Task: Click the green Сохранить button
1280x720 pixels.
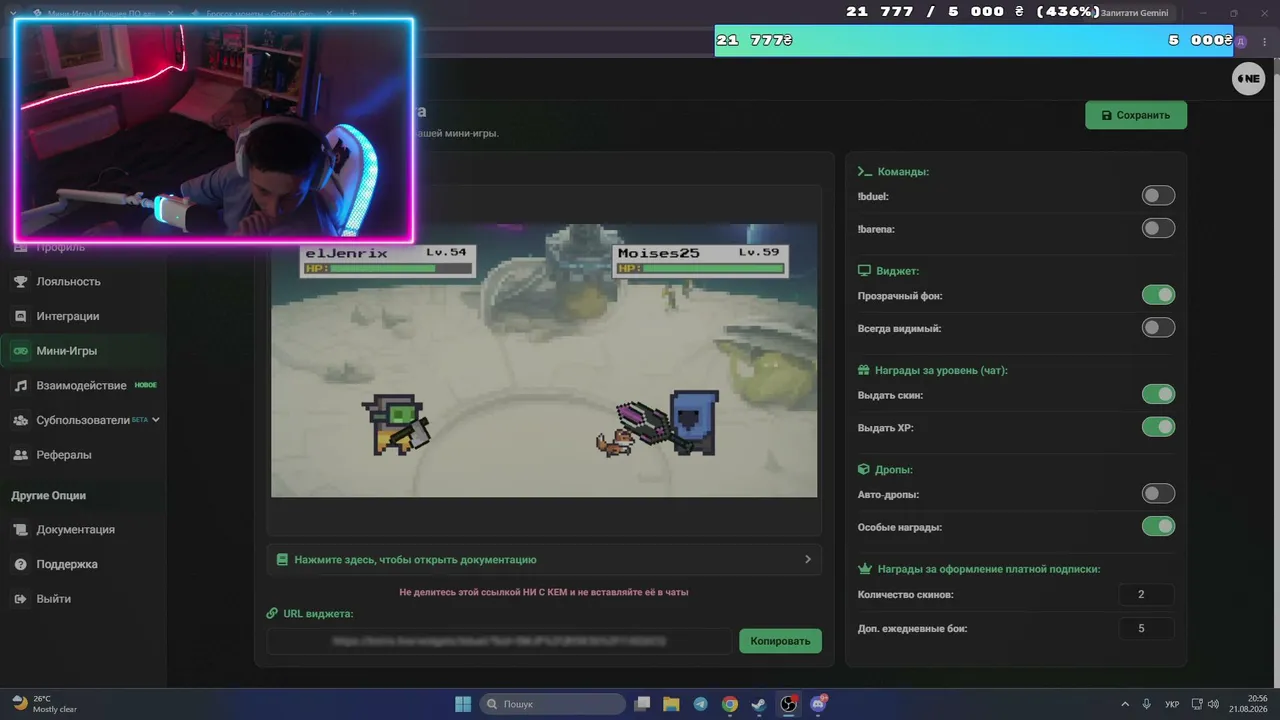Action: 1136,115
